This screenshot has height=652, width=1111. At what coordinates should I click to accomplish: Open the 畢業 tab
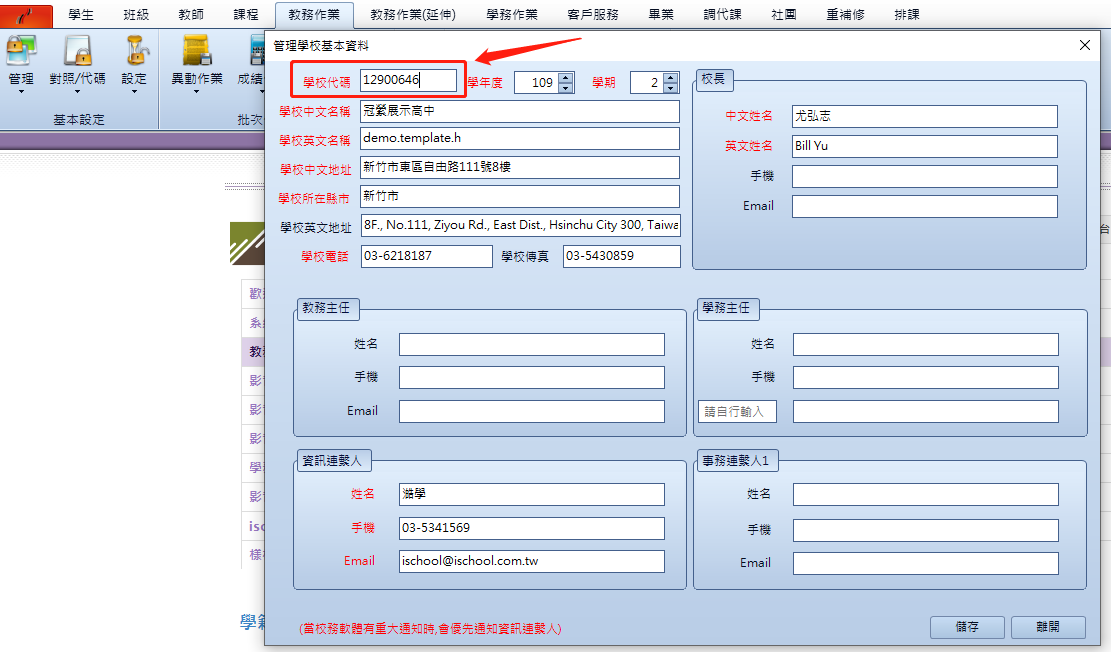(661, 15)
